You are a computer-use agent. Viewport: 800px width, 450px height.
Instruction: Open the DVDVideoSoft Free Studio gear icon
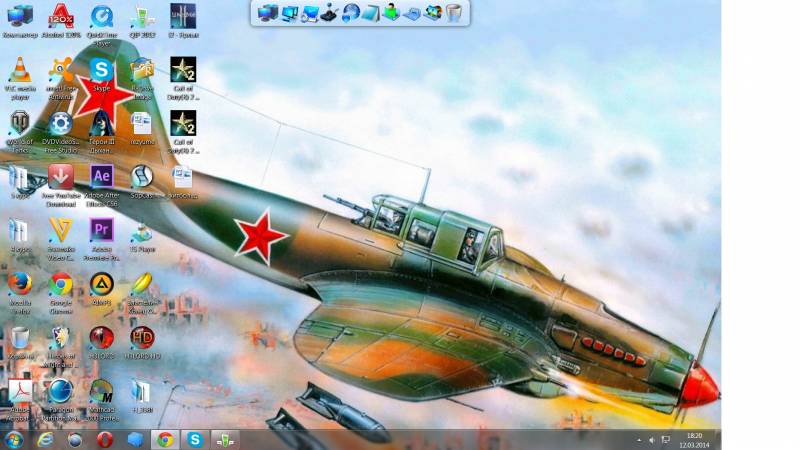[61, 123]
